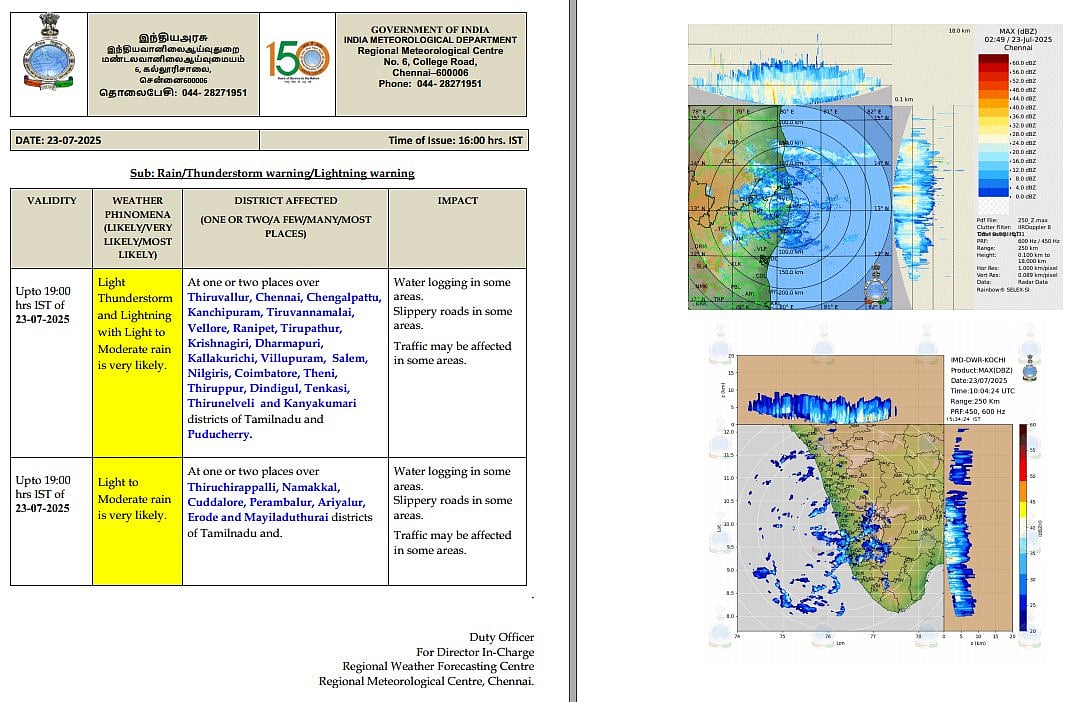Image resolution: width=1087 pixels, height=702 pixels.
Task: Click the IMPACT column header
Action: 457,200
